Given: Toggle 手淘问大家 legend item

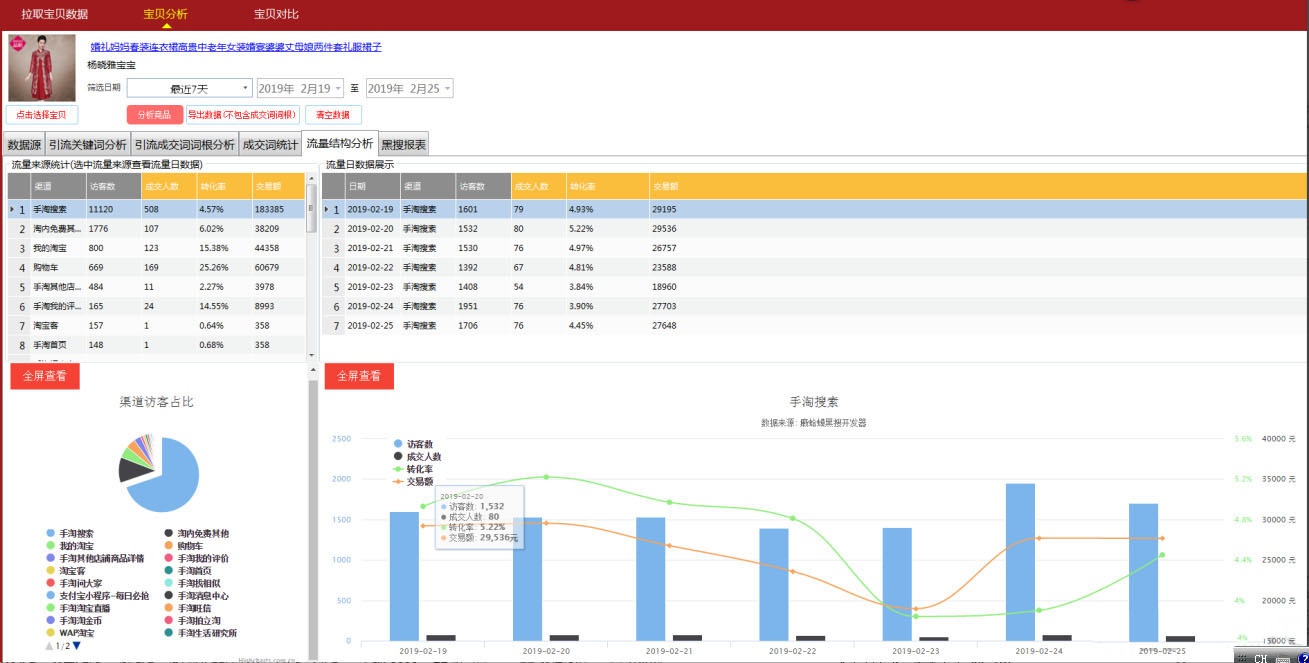Looking at the screenshot, I should point(74,583).
